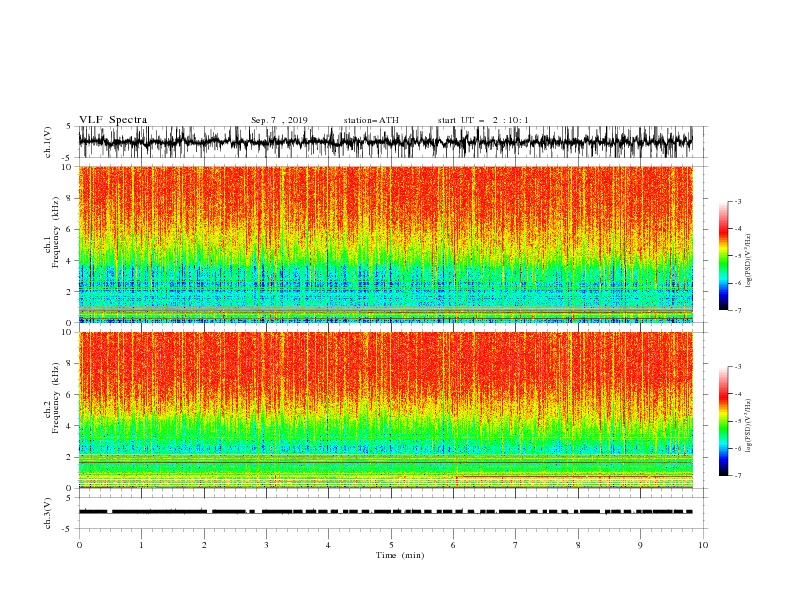Click inside the ch.1 spectrogram panel

coord(385,244)
